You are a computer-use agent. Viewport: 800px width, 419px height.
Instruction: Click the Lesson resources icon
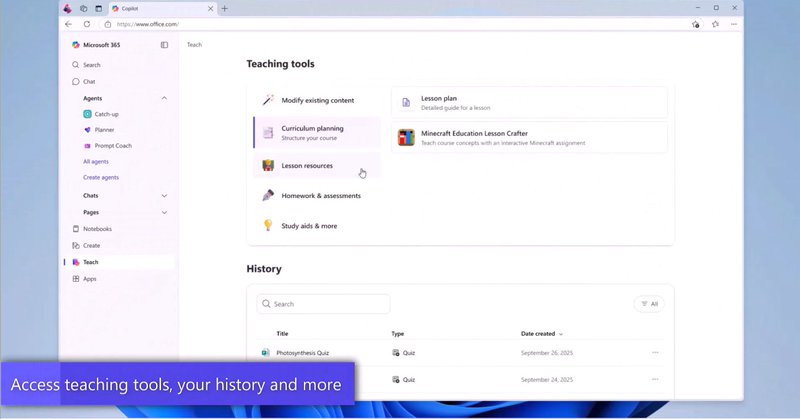268,165
